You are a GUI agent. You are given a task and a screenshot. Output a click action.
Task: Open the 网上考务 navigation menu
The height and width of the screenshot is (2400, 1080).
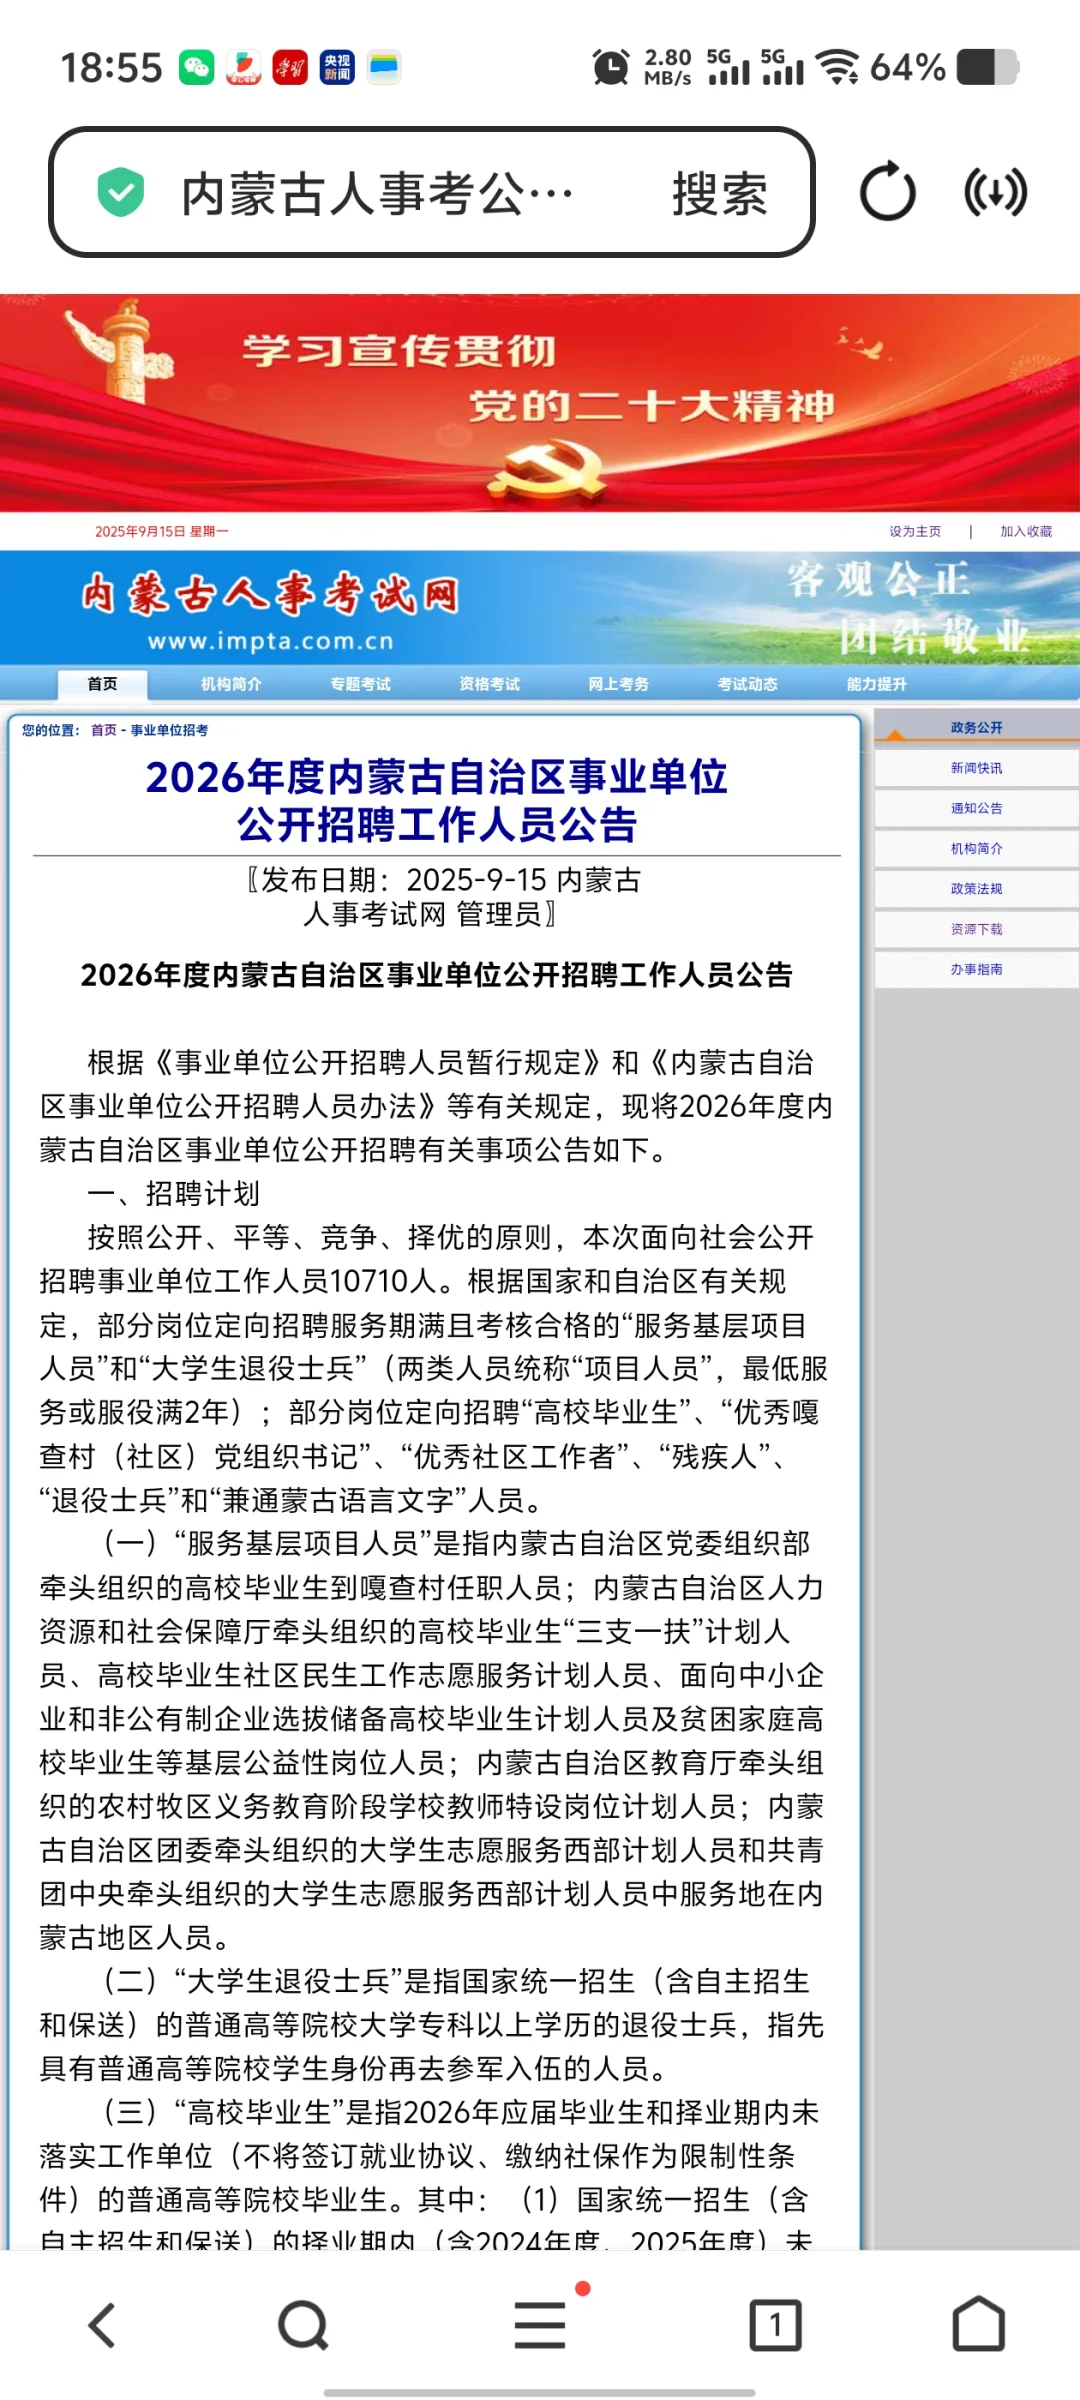coord(618,684)
